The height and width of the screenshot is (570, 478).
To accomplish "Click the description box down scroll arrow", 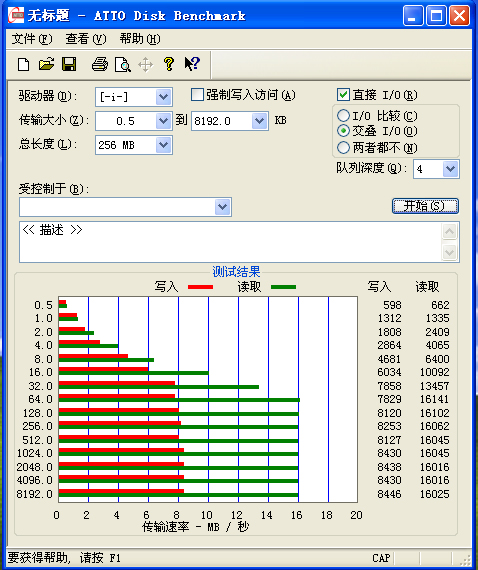I will pyautogui.click(x=450, y=252).
